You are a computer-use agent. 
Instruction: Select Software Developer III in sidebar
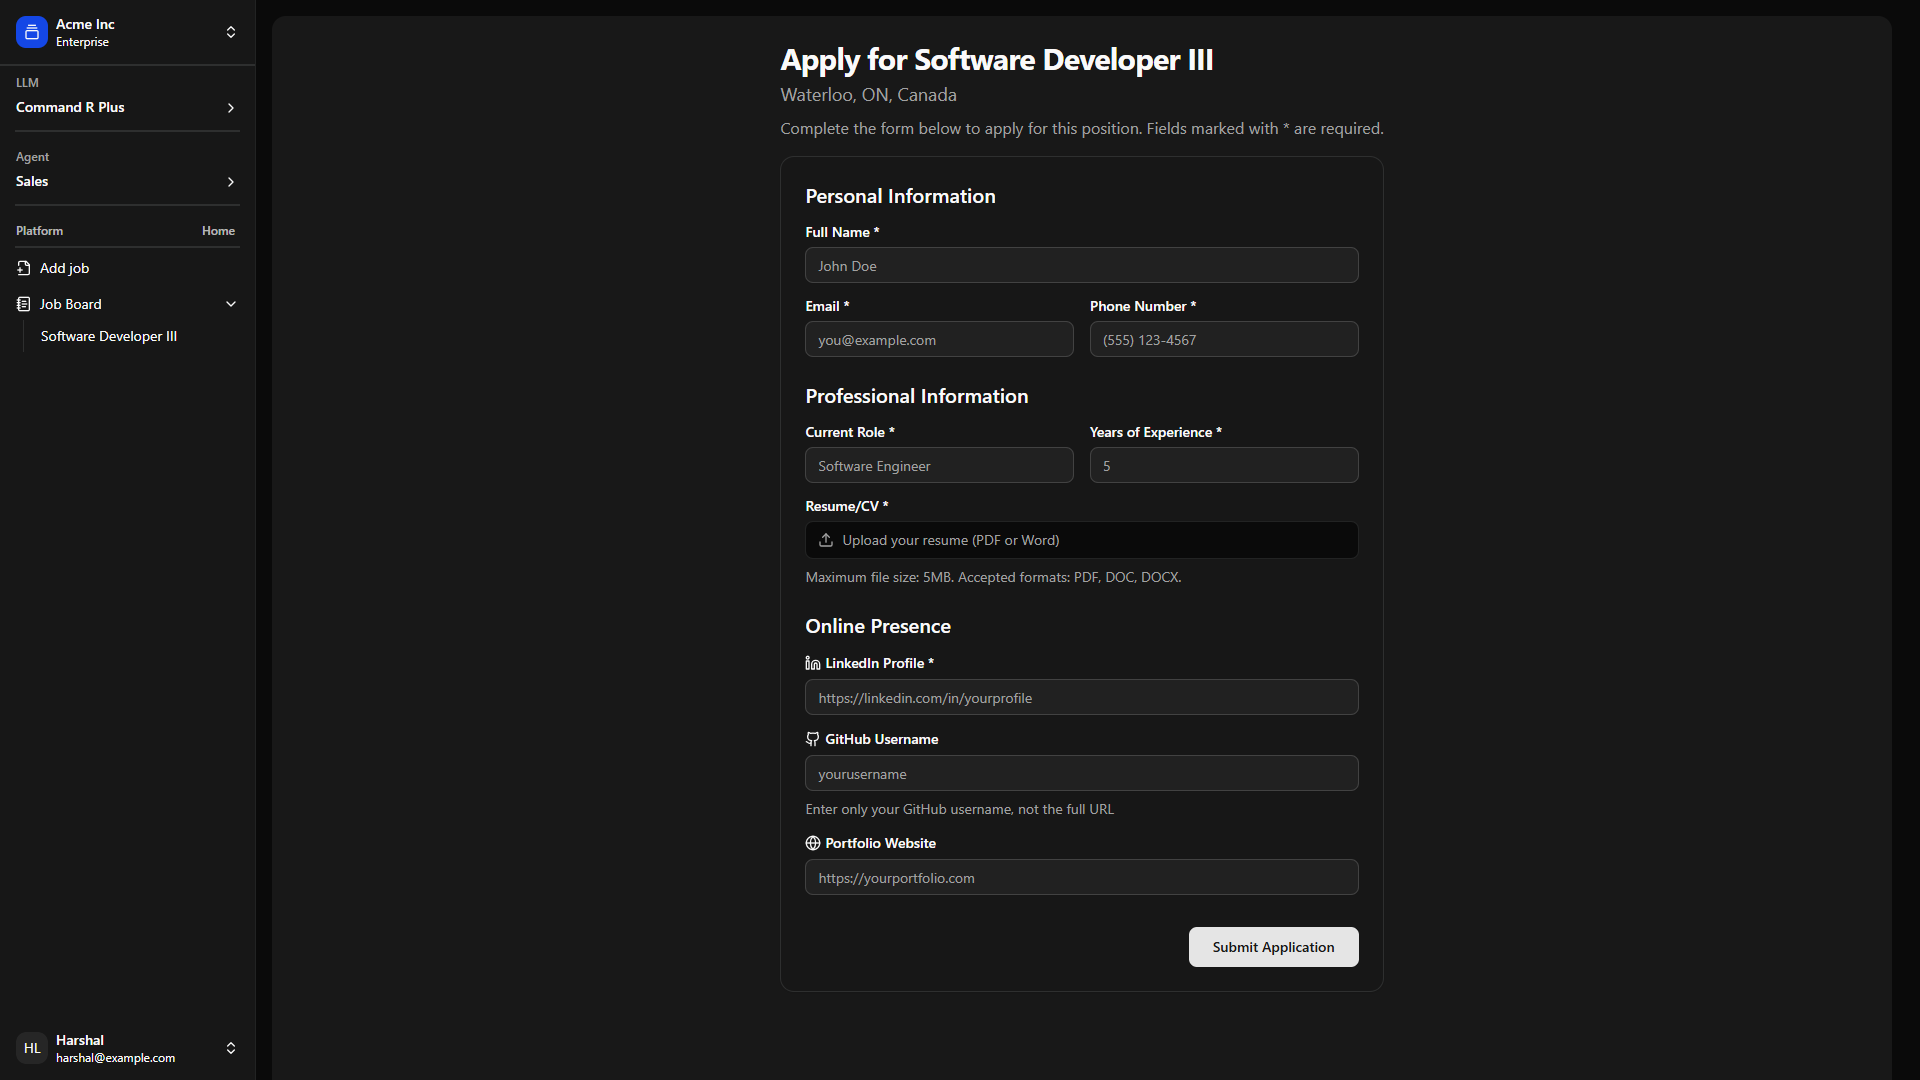[109, 336]
